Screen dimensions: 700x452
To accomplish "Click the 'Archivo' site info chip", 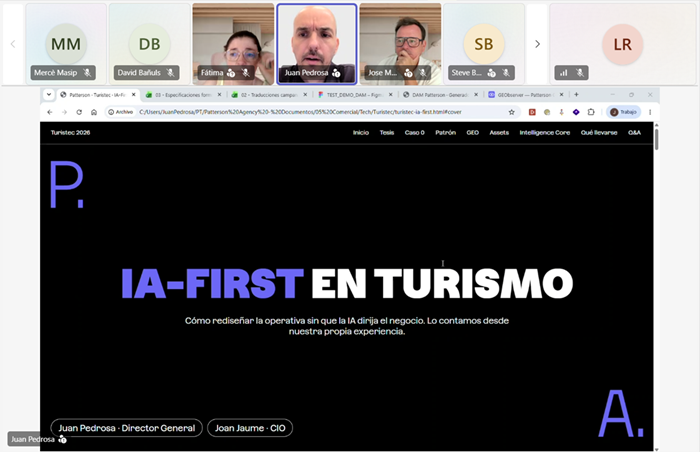I will 121,112.
